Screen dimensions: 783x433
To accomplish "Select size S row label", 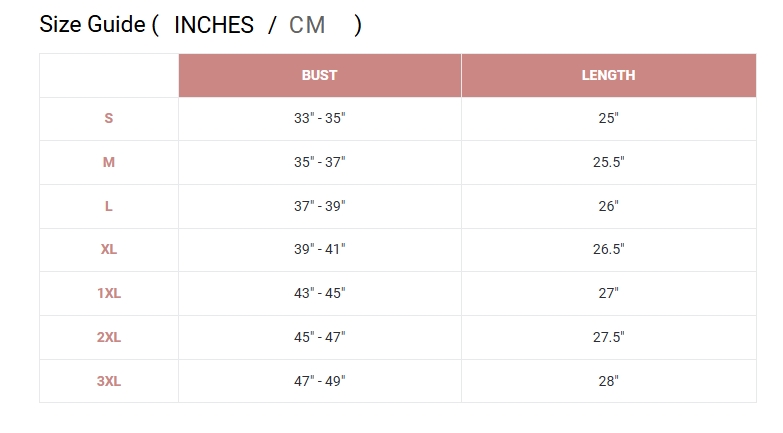I will (x=109, y=118).
